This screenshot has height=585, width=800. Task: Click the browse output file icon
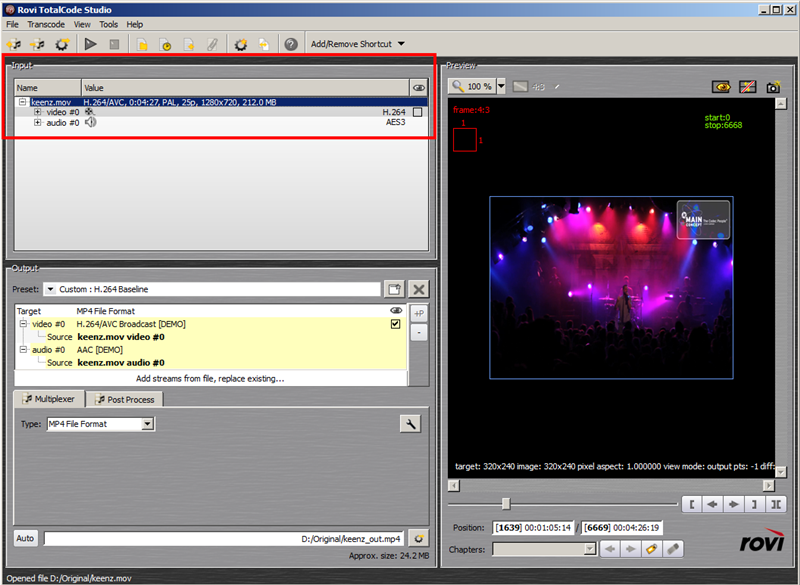click(418, 539)
